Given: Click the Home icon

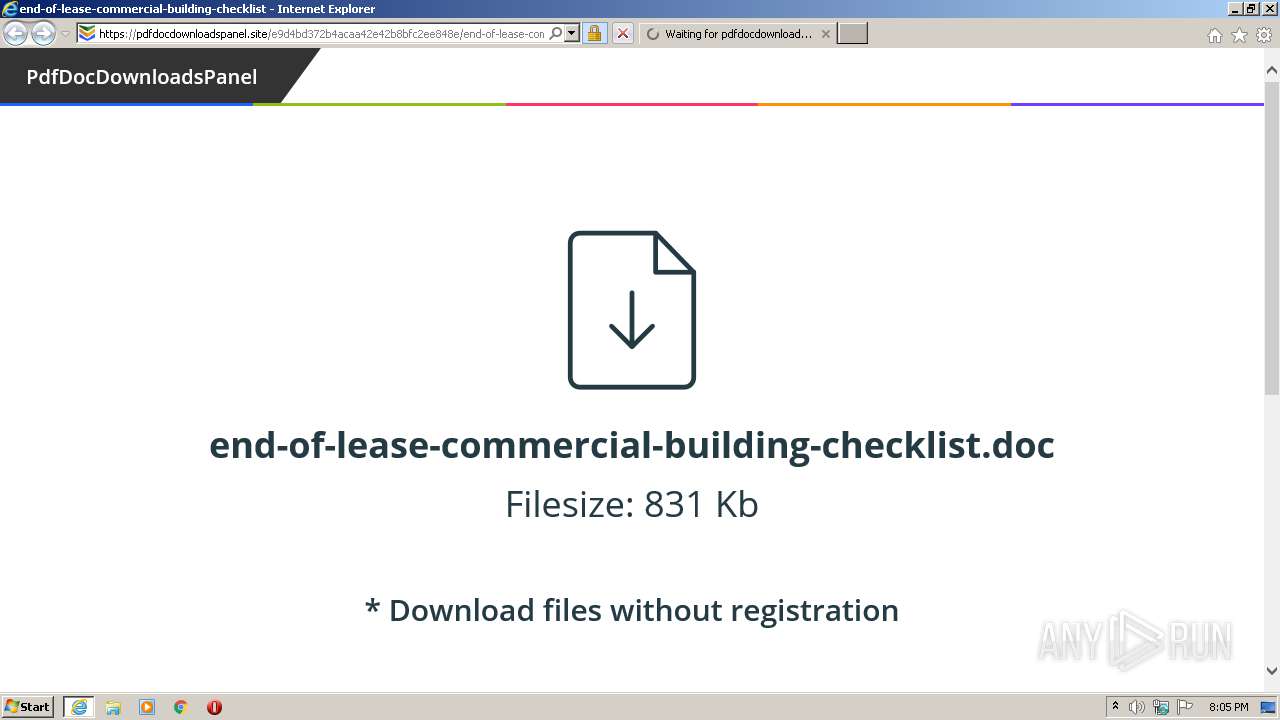Looking at the screenshot, I should click(x=1214, y=35).
